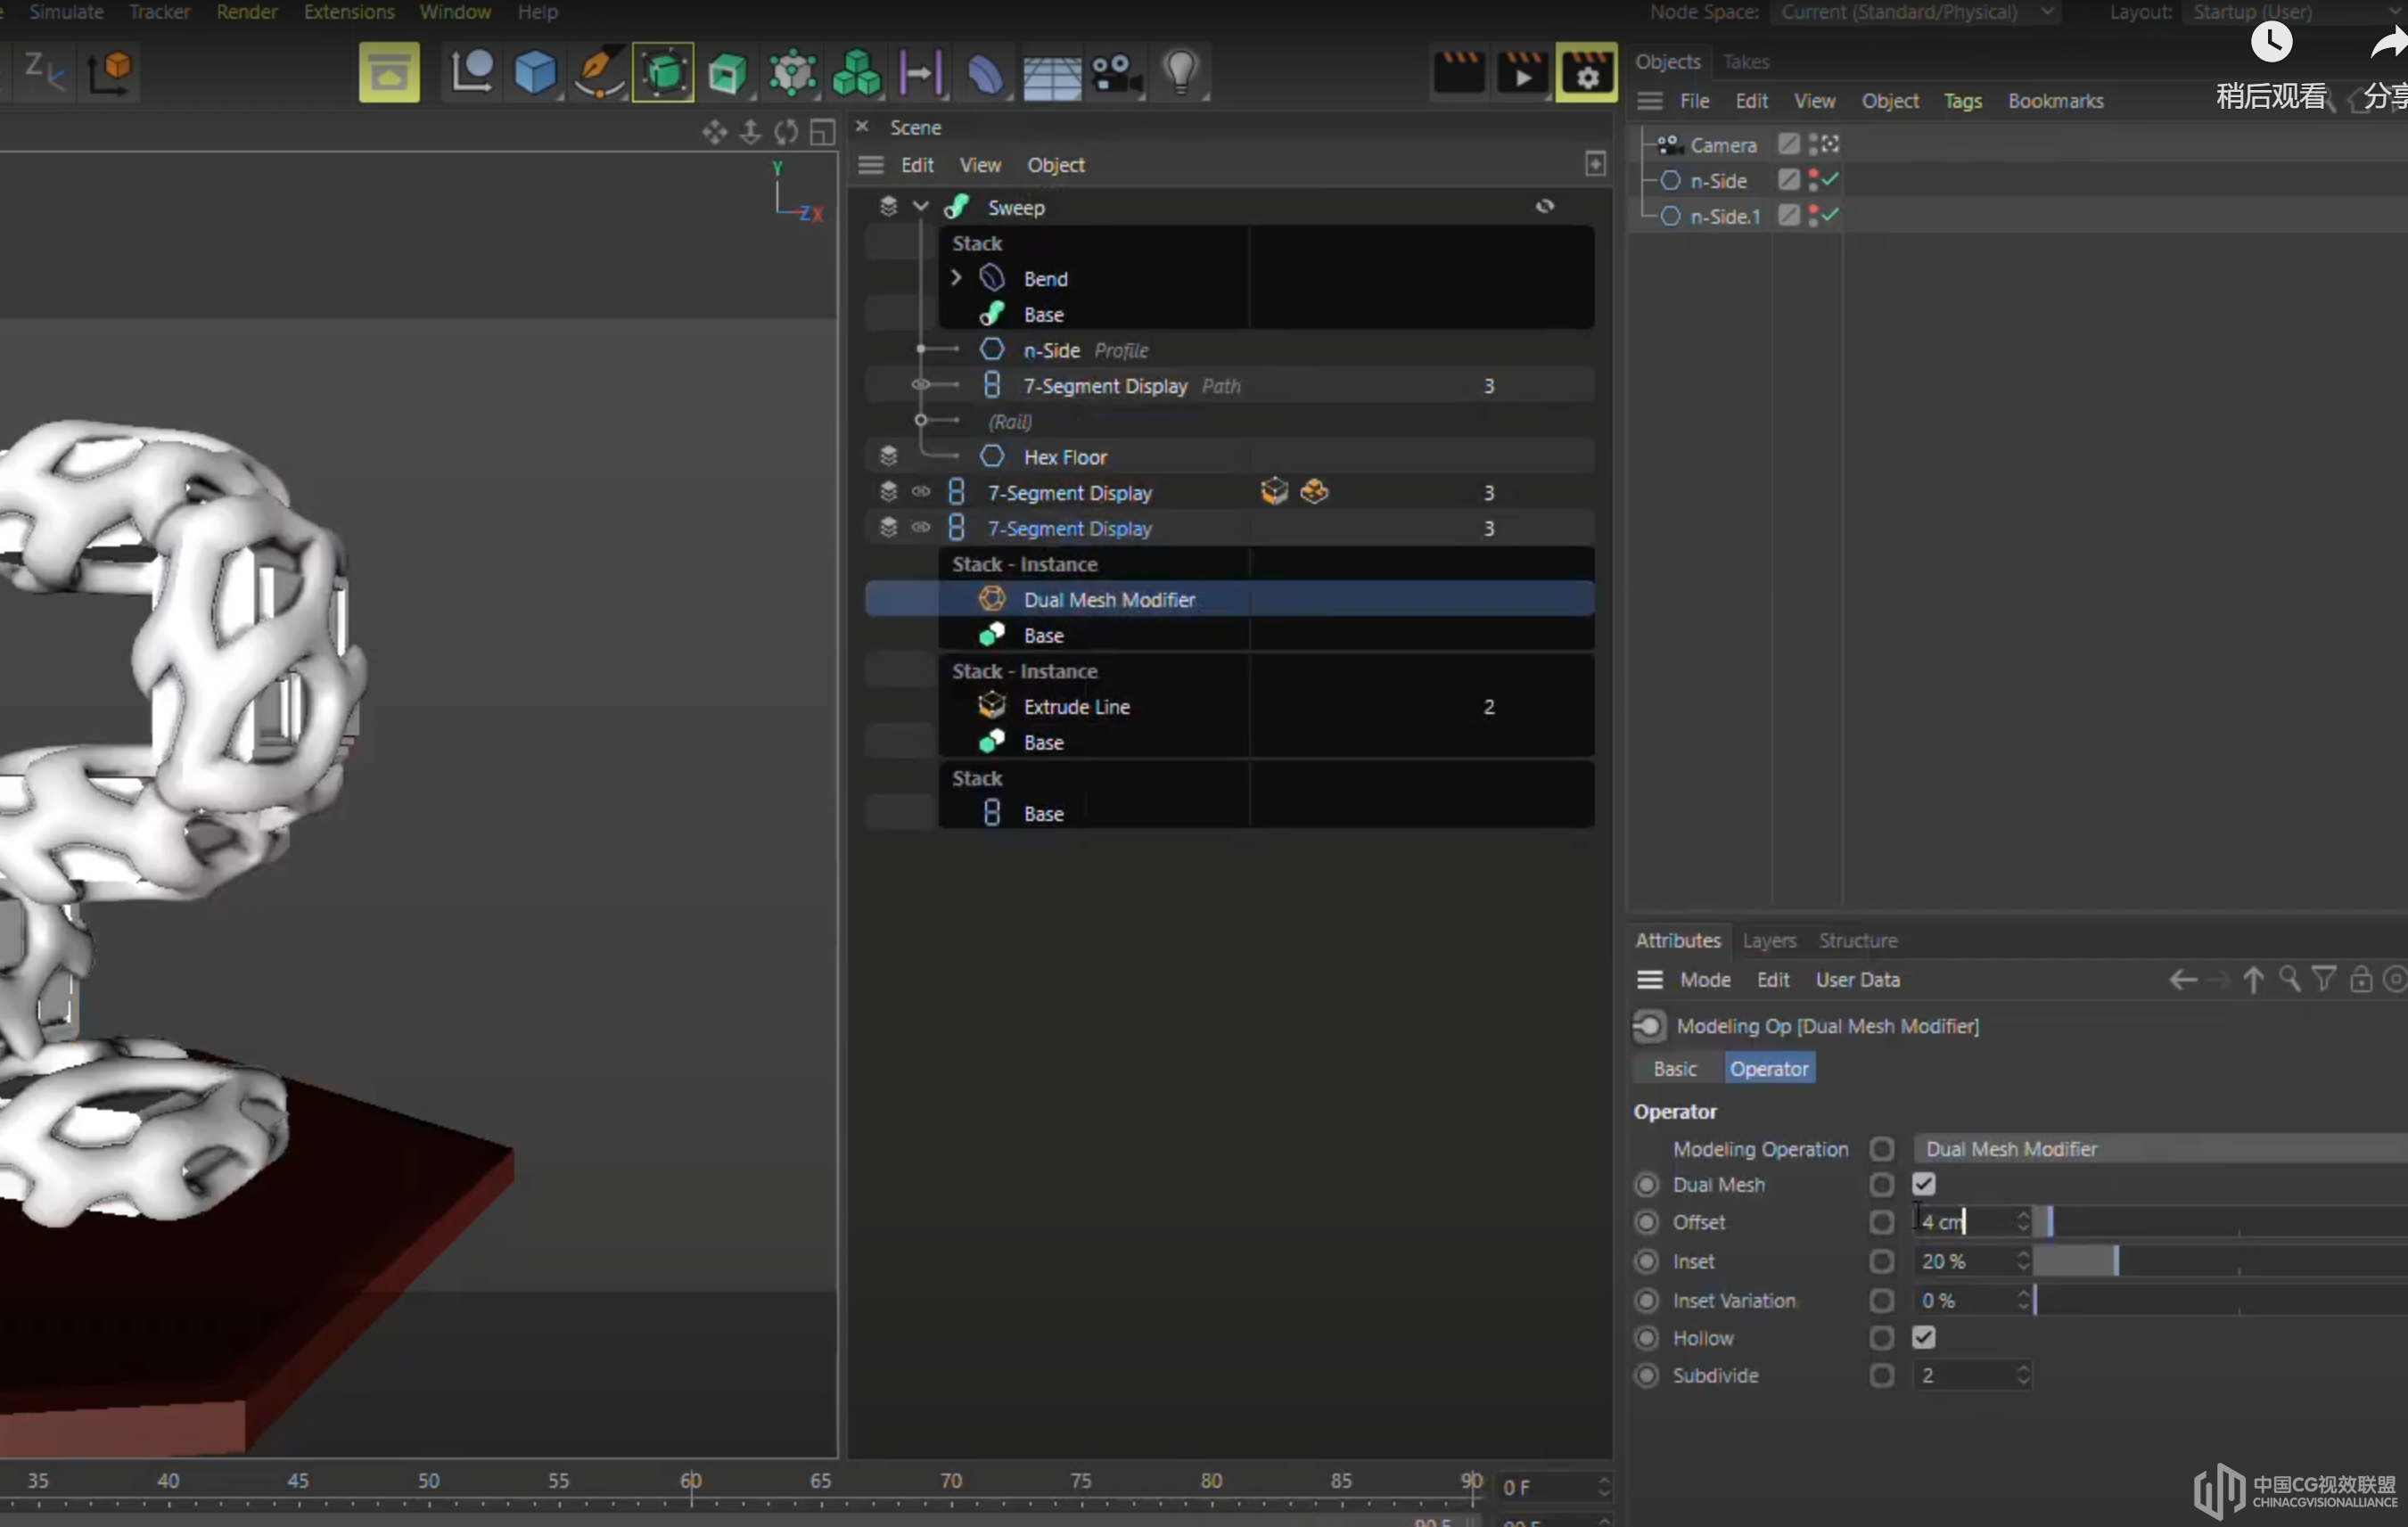Click the viewport rotate camera icon
2408x1527 pixels.
pos(786,131)
